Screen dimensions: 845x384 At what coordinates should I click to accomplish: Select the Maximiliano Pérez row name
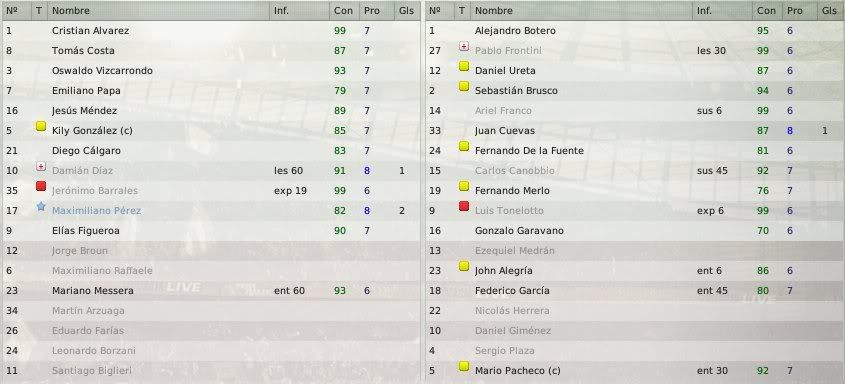click(x=96, y=211)
